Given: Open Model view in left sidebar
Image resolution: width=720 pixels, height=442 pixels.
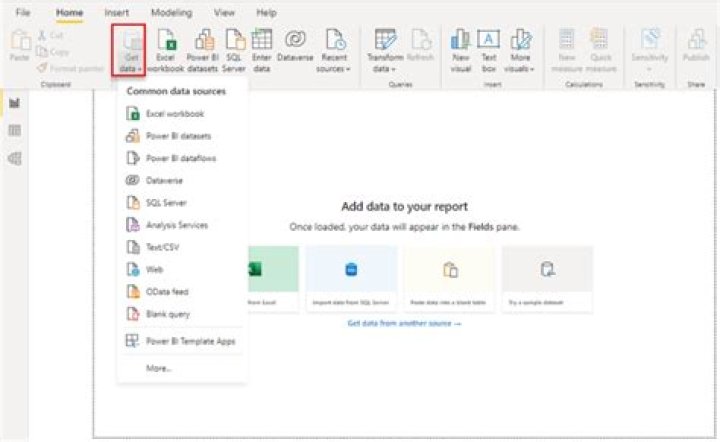Looking at the screenshot, I should click(15, 158).
